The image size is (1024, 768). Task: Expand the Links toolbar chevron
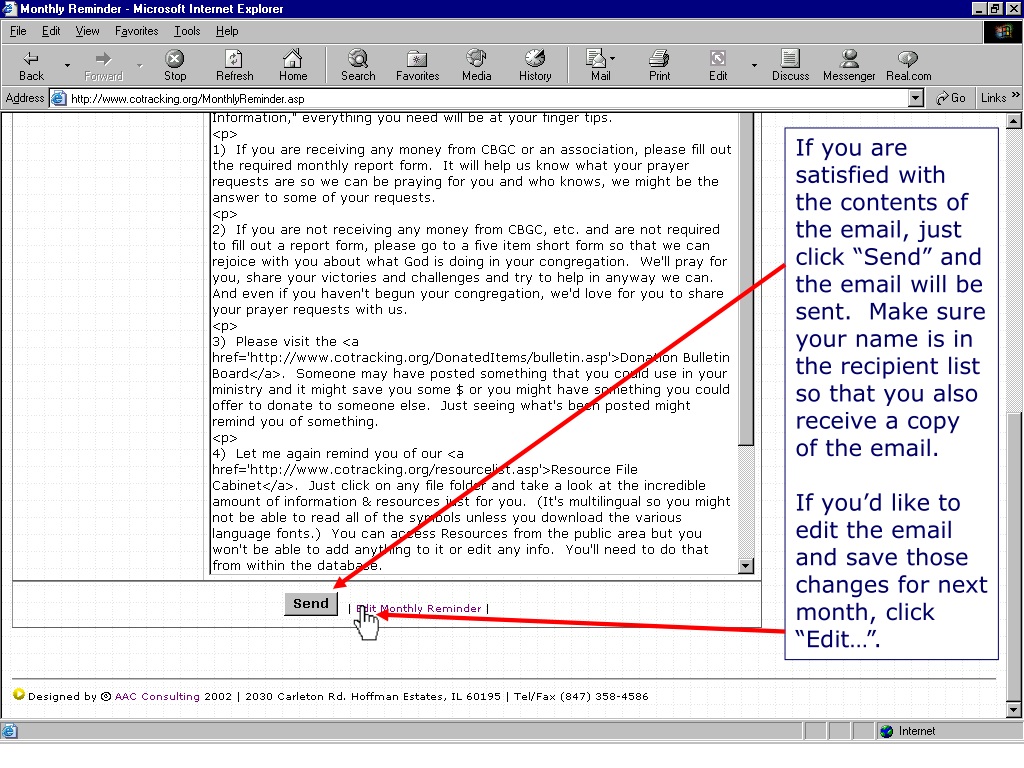click(x=1016, y=95)
